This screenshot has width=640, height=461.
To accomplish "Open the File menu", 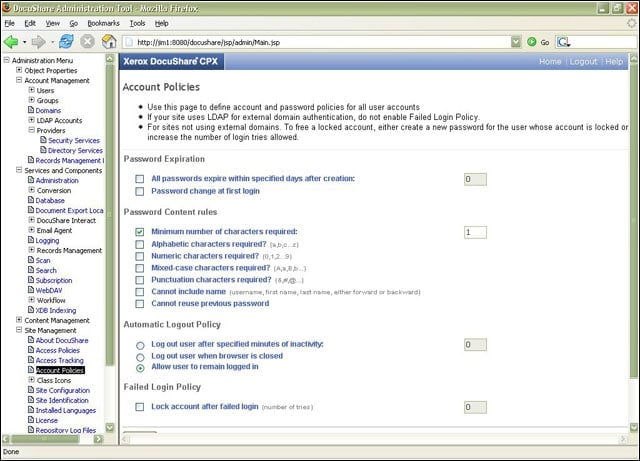I will (10, 23).
